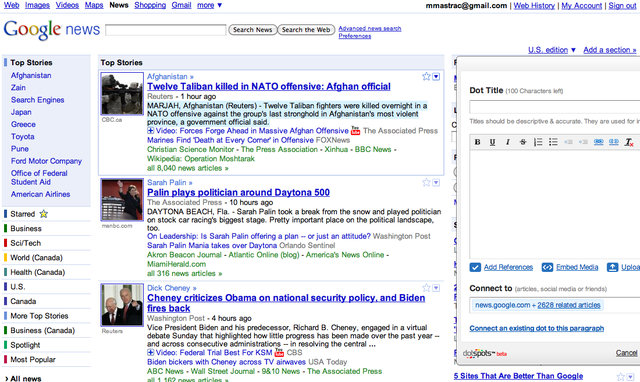
Task: Toggle underline in the dot editor toolbar
Action: (492, 142)
